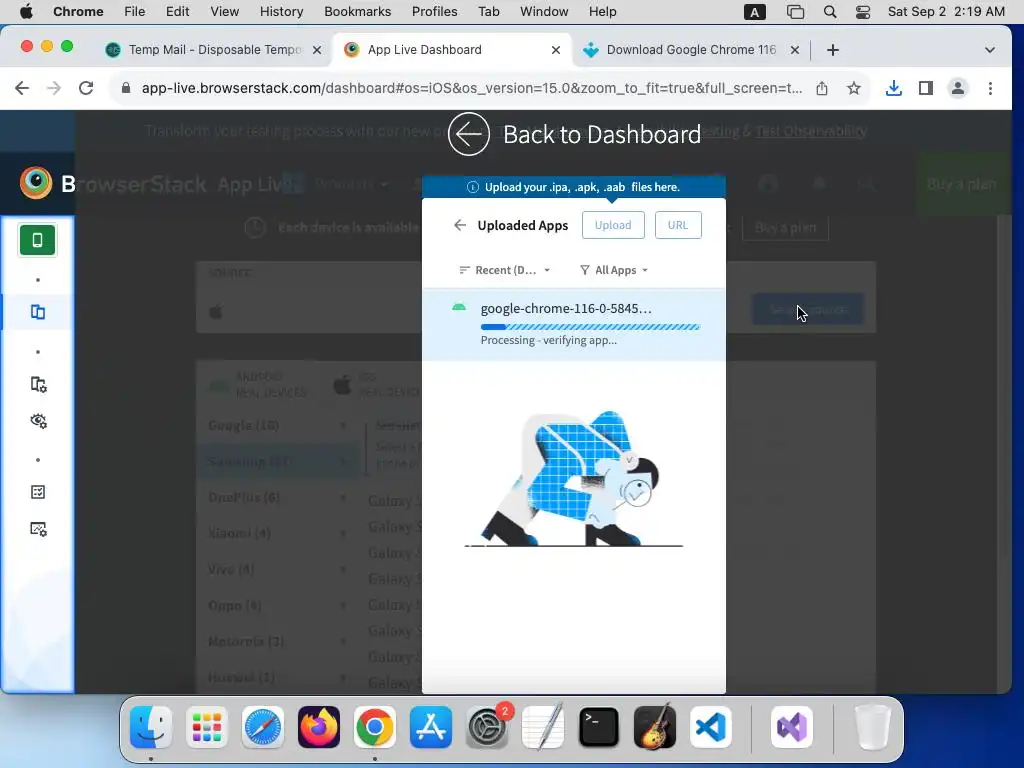Switch to the Temp Mail tab
The height and width of the screenshot is (768, 1024).
coord(214,50)
